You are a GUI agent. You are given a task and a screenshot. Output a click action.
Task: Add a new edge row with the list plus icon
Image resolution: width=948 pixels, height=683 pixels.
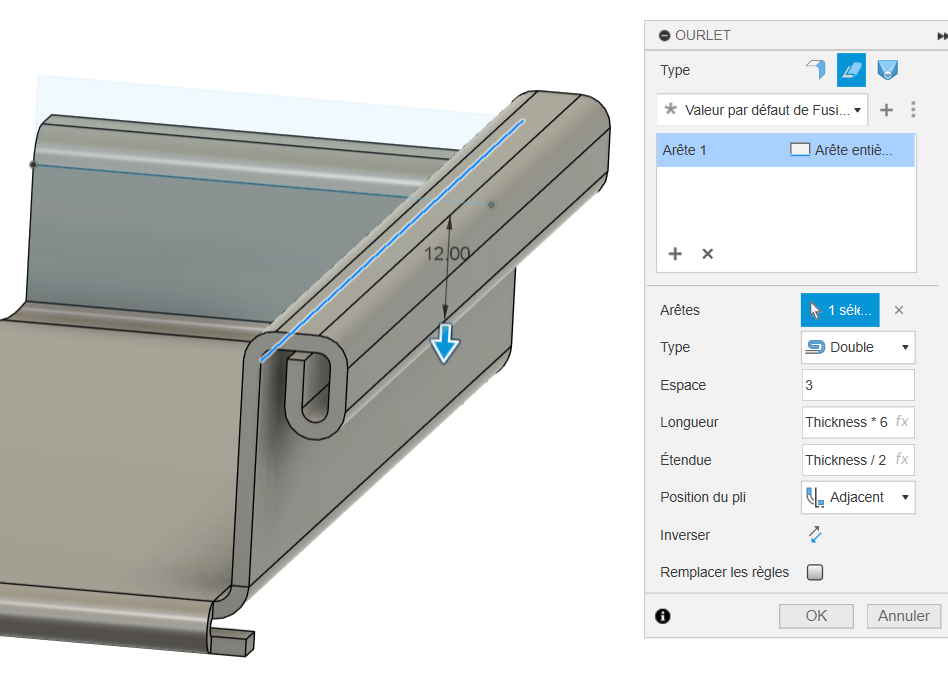point(675,254)
